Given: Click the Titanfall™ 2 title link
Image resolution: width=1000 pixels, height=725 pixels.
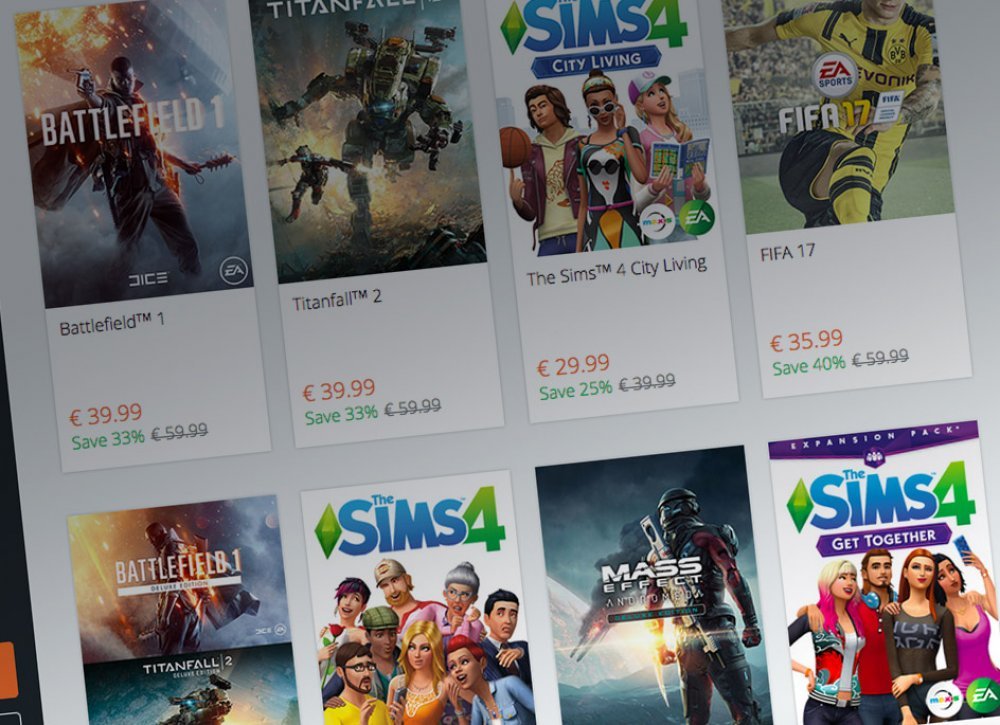Looking at the screenshot, I should pos(337,300).
